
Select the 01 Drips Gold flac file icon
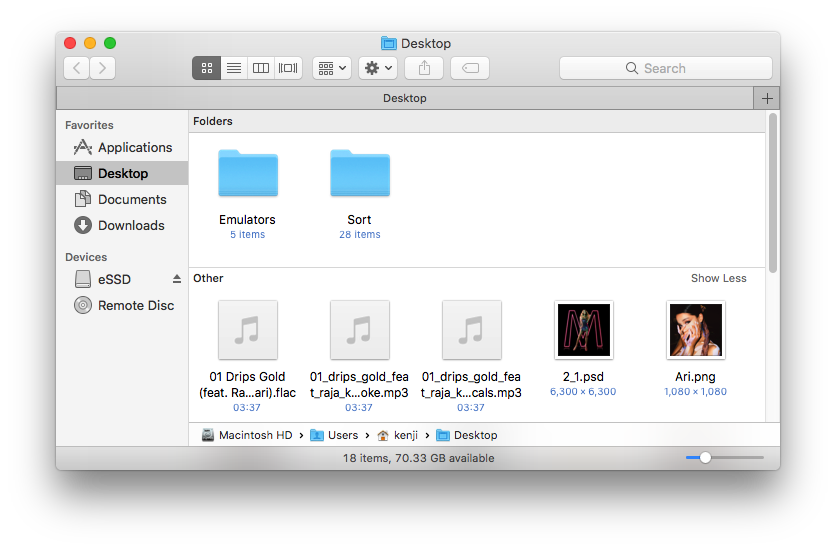[x=248, y=330]
